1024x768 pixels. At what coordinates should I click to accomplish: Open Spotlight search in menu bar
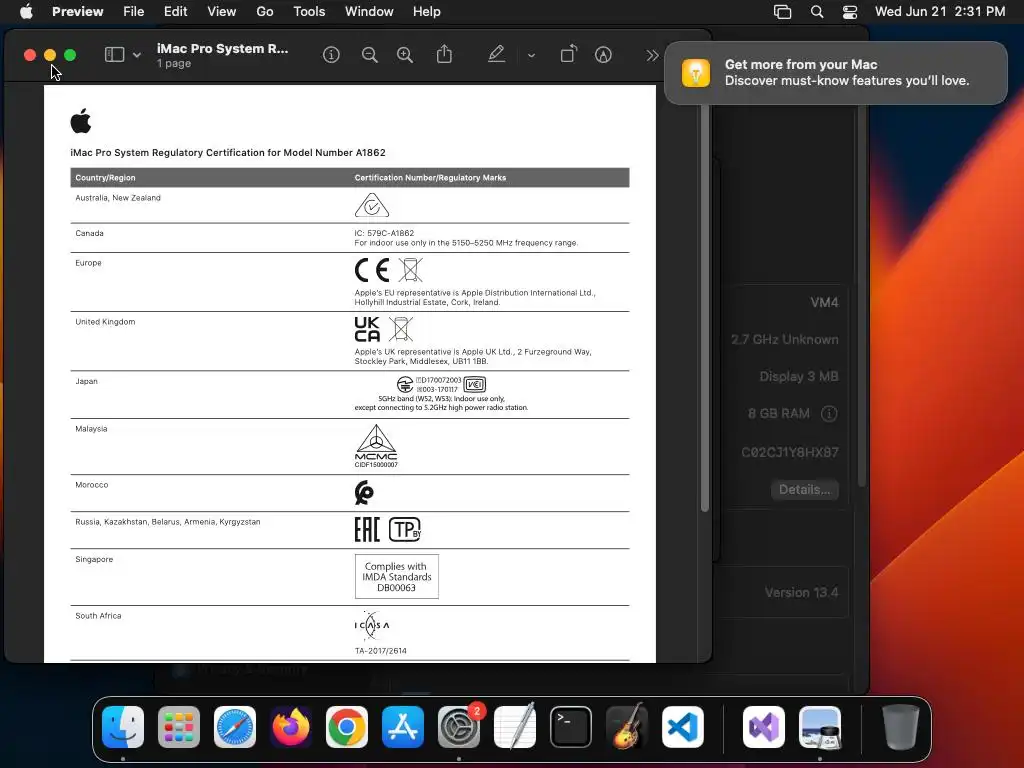click(816, 12)
